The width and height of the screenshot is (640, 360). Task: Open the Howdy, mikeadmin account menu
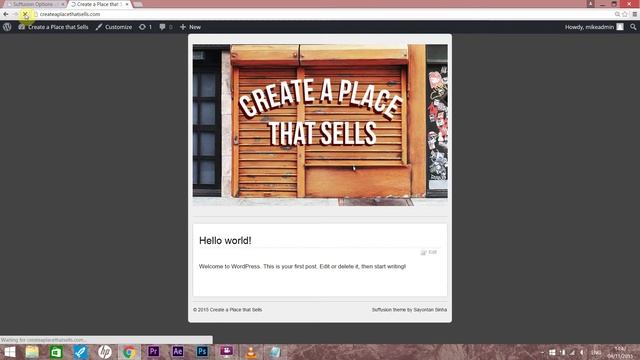(594, 27)
